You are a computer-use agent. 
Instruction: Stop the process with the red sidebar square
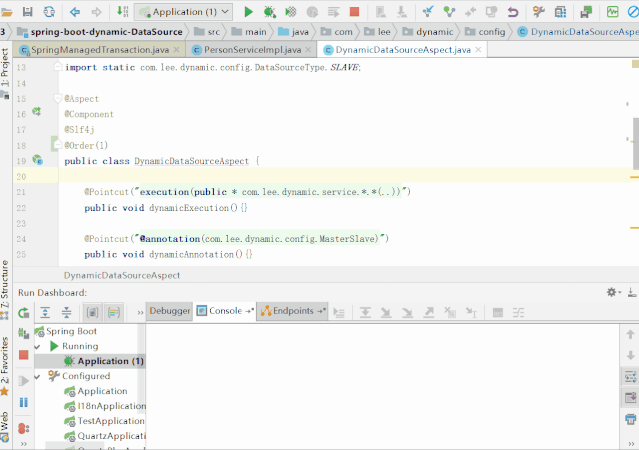(x=24, y=355)
